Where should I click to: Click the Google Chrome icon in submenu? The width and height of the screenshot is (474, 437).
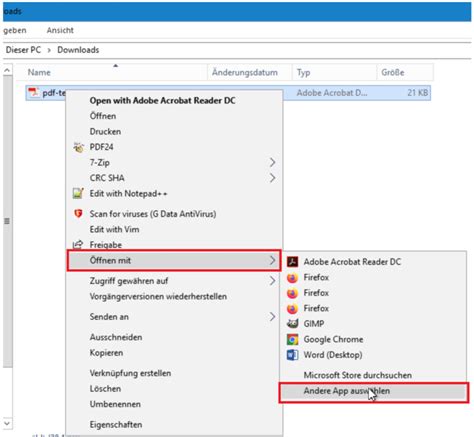[x=292, y=339]
